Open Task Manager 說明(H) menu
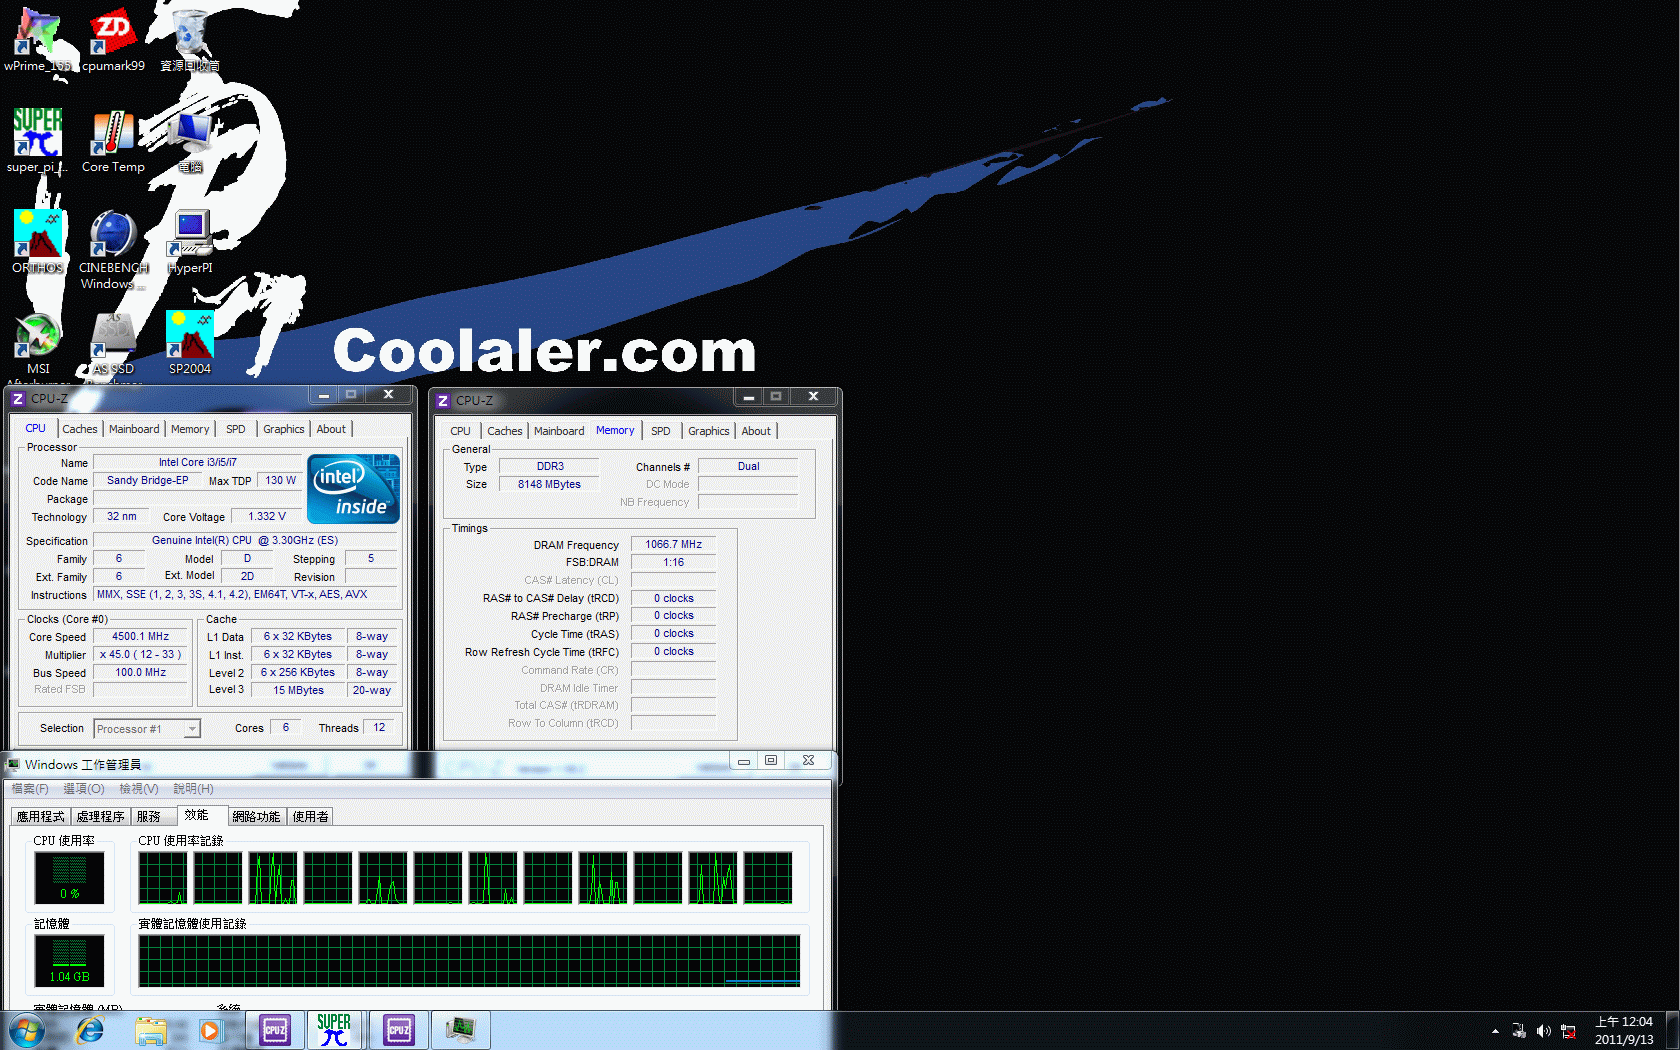The width and height of the screenshot is (1680, 1050). click(x=193, y=789)
